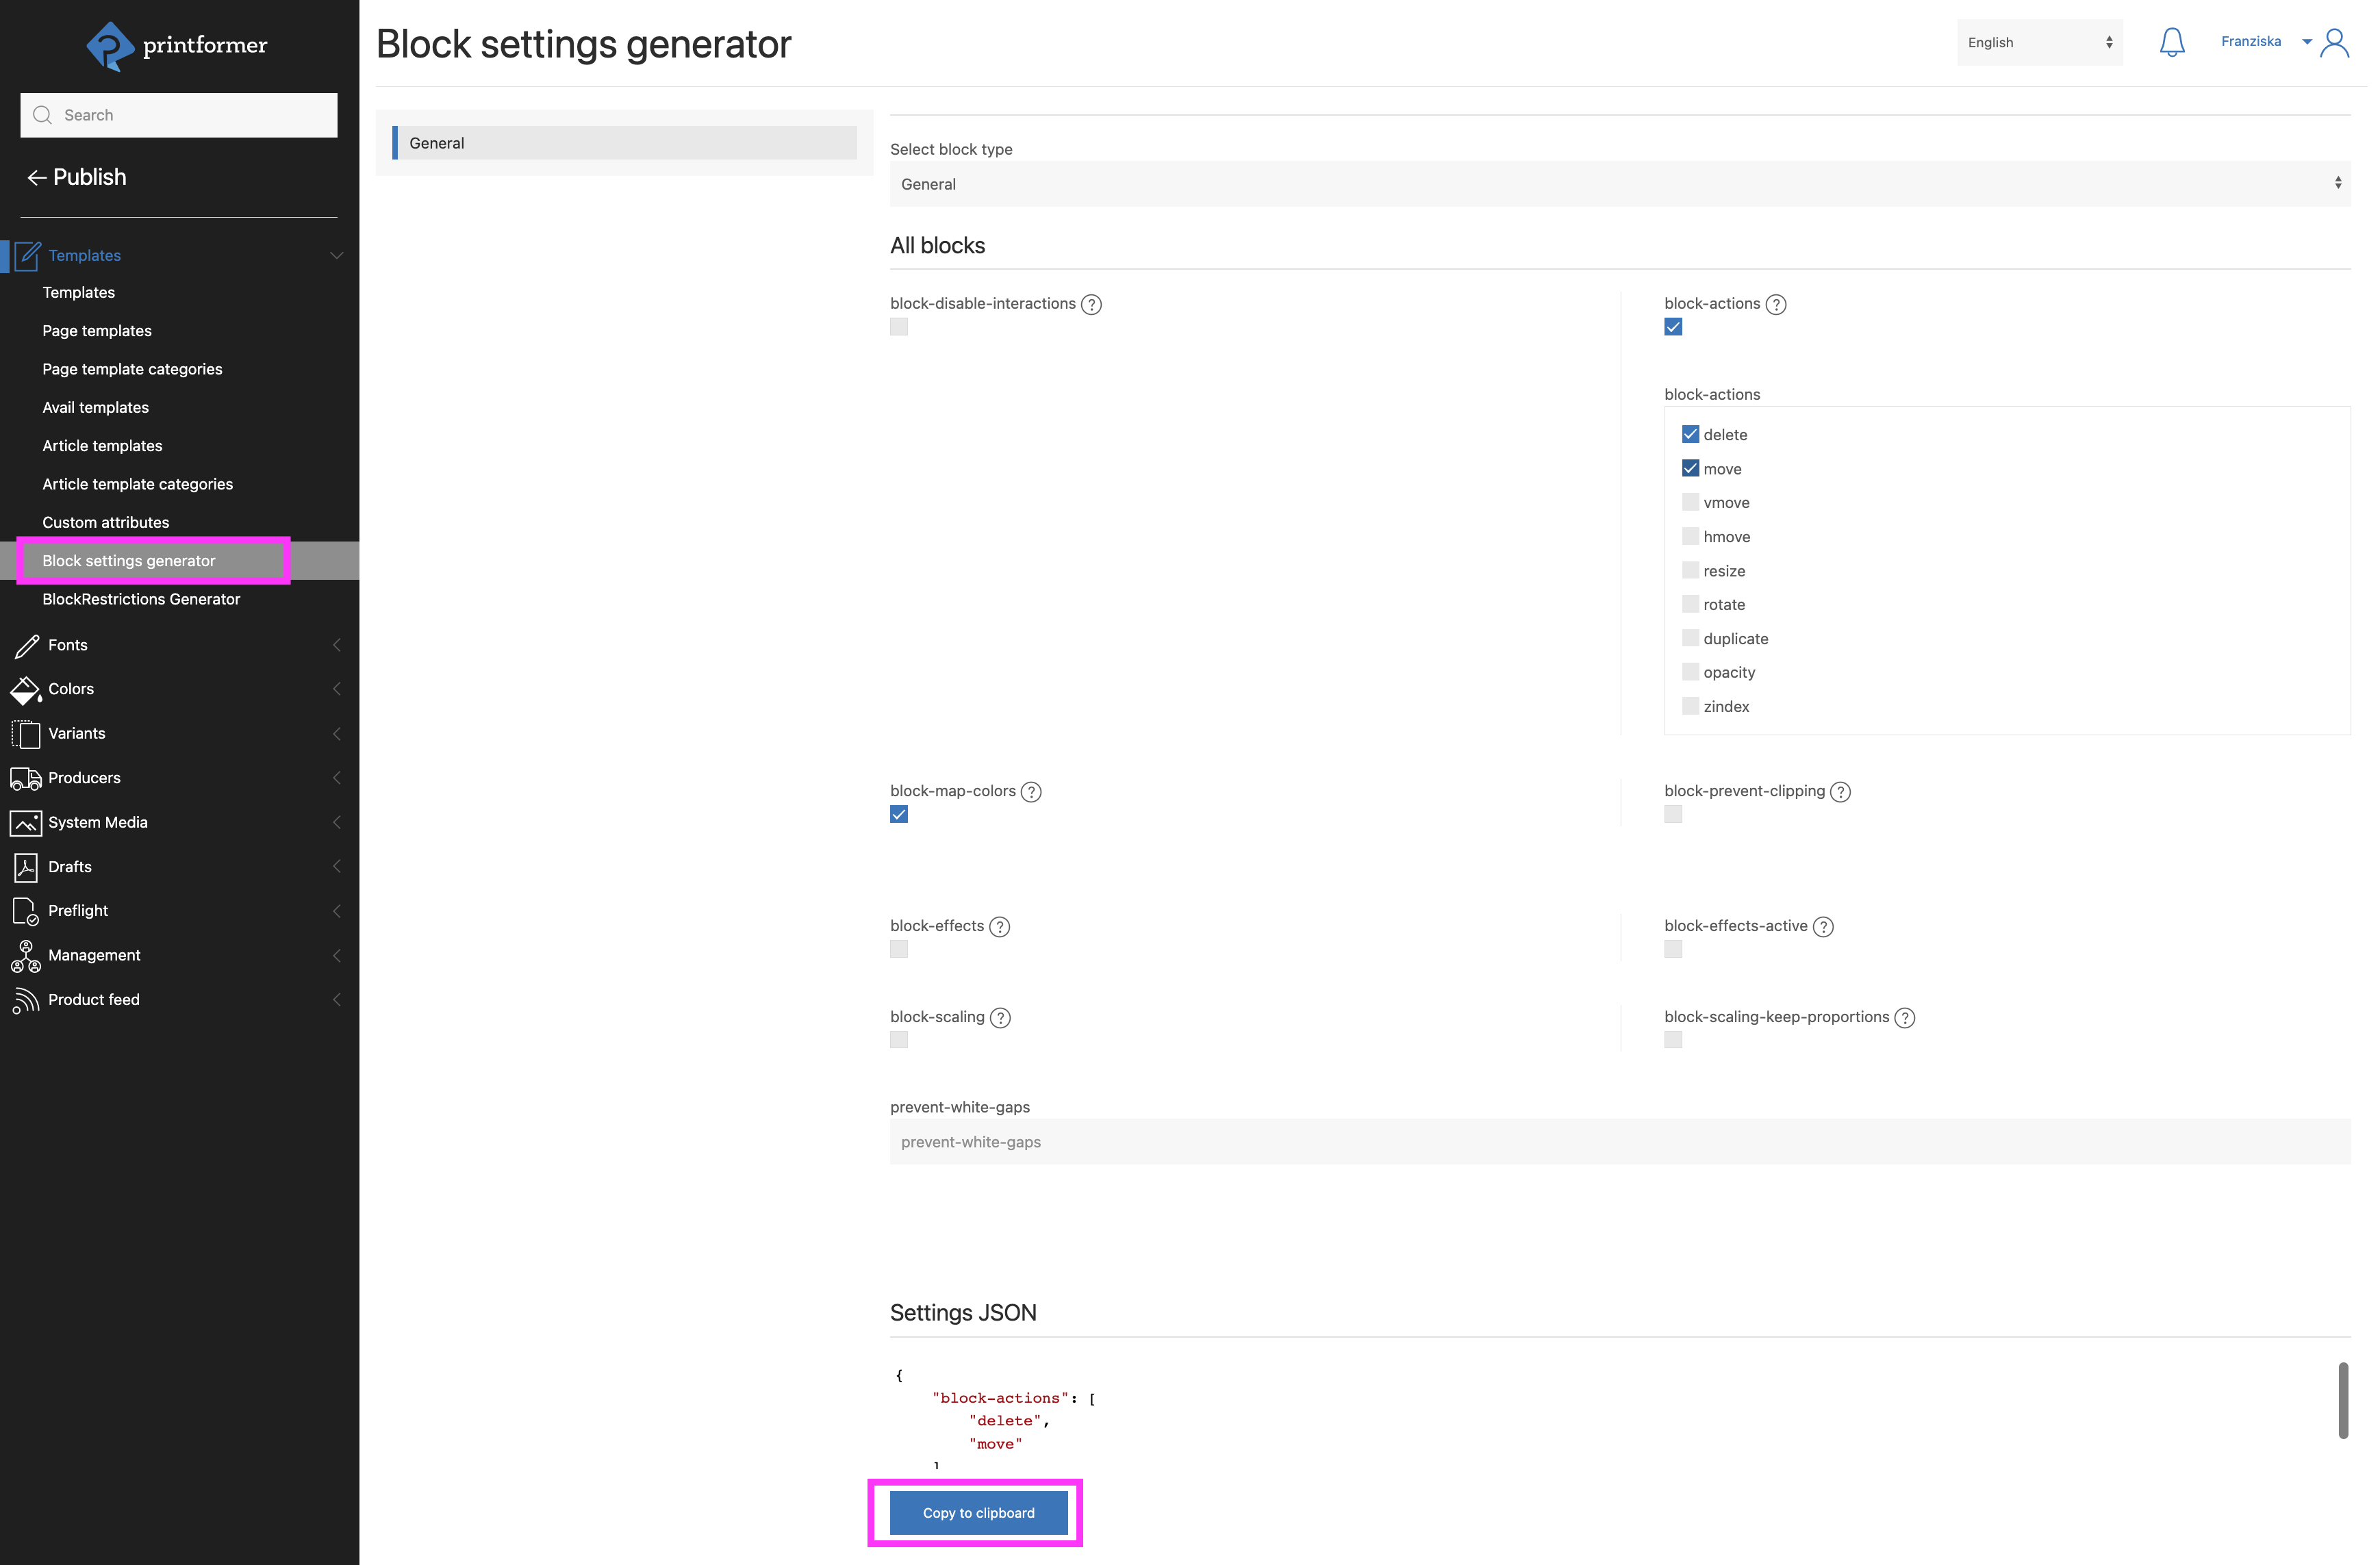This screenshot has width=2380, height=1565.
Task: Select the General tab
Action: pyautogui.click(x=622, y=142)
